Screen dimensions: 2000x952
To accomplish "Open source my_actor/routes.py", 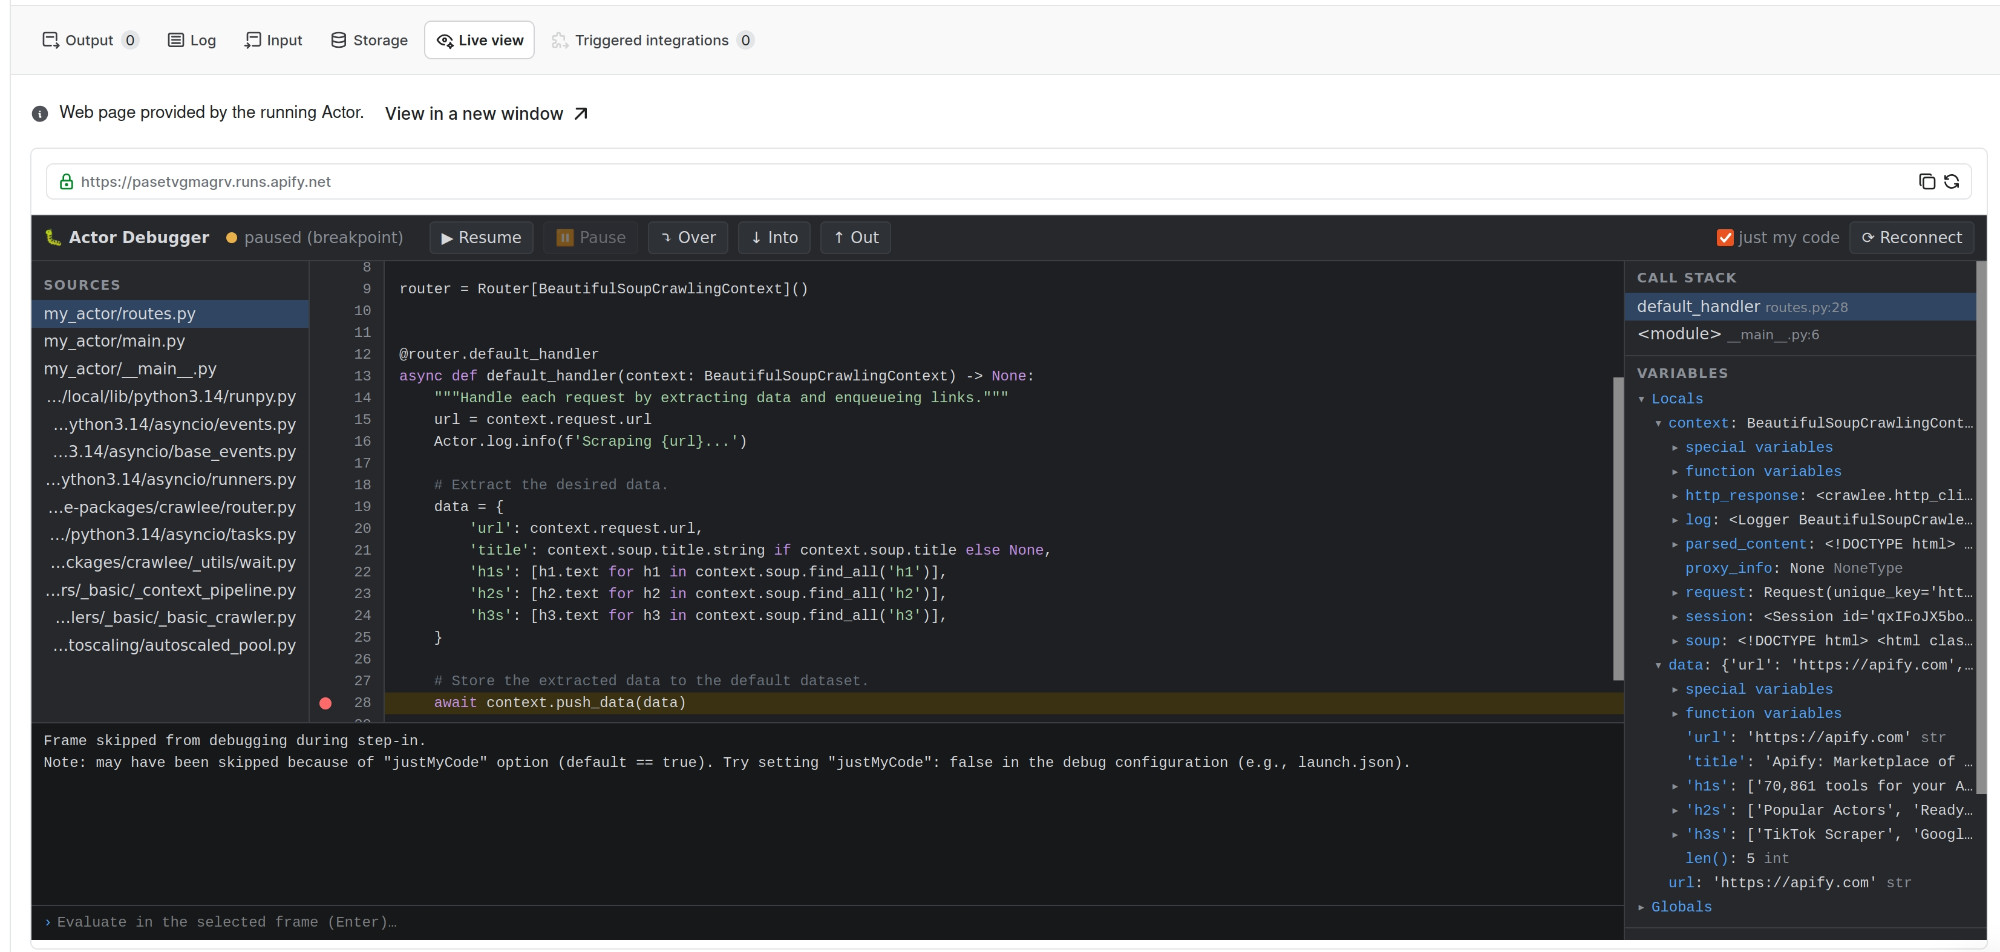I will (170, 314).
